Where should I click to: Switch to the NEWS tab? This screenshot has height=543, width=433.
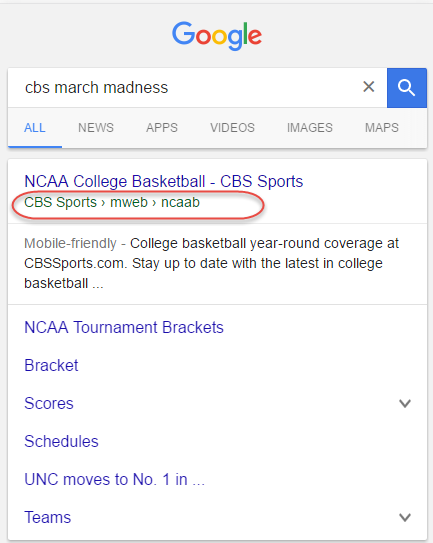pos(96,128)
